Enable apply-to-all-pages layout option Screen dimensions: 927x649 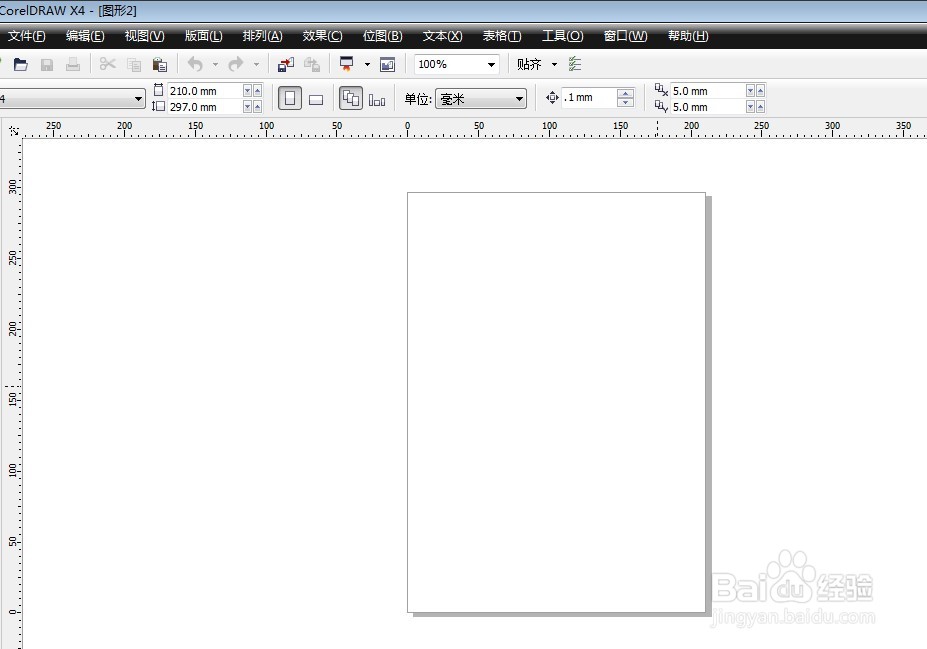351,98
